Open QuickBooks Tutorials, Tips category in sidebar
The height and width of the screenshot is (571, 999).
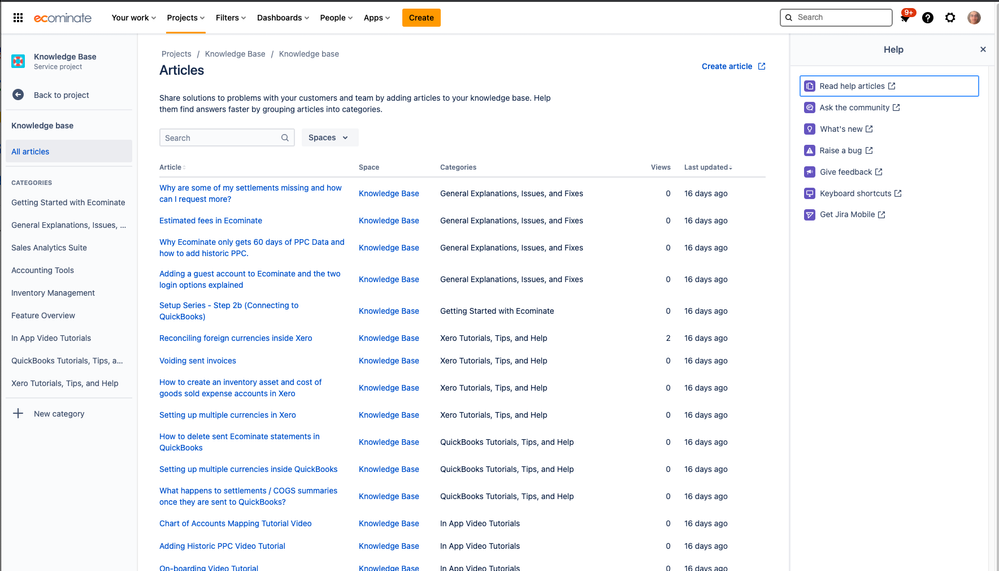(x=67, y=361)
